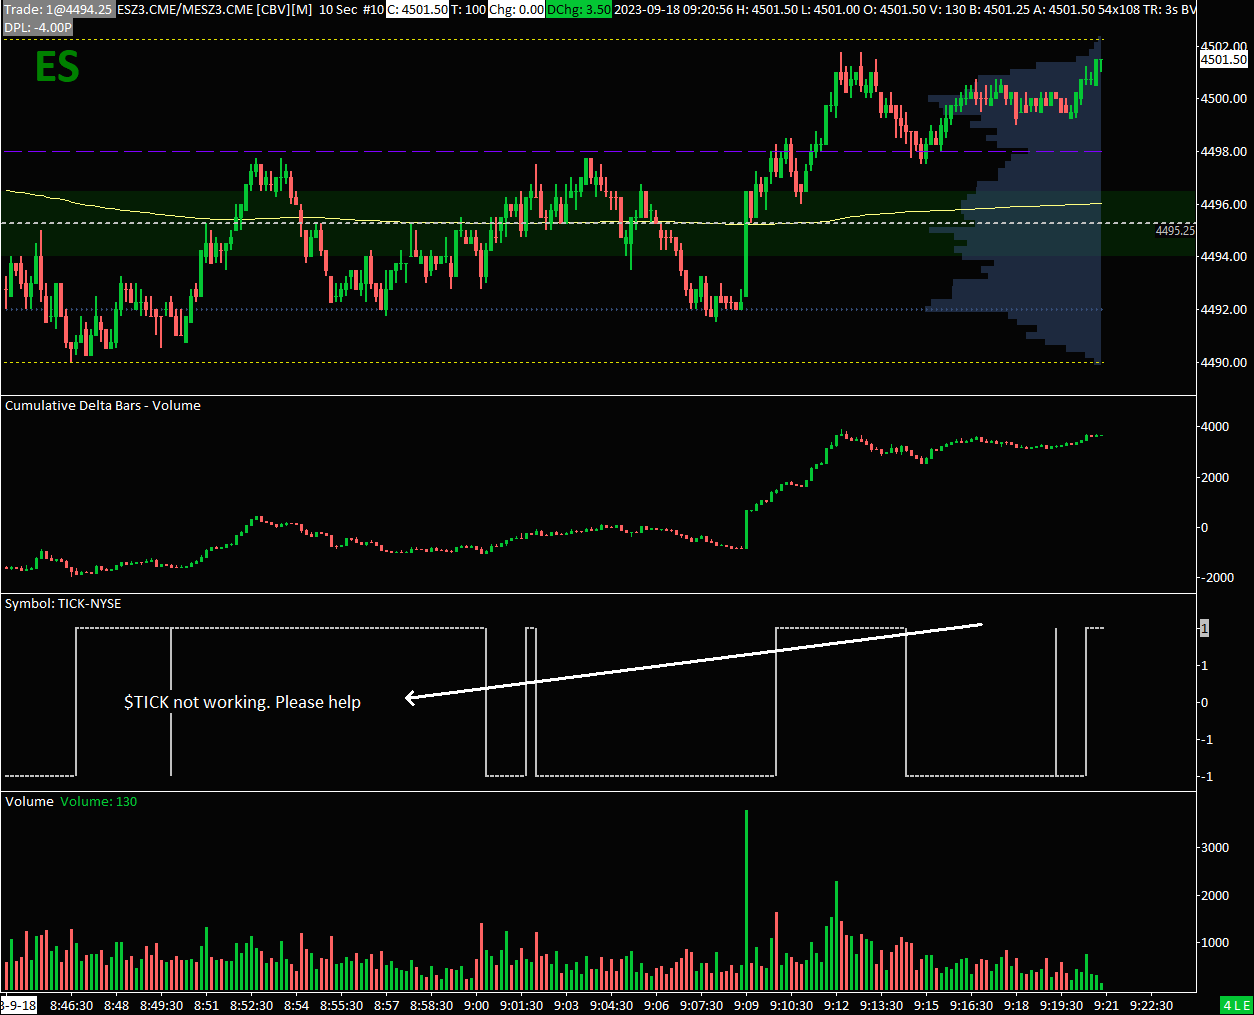This screenshot has width=1254, height=1015.
Task: Click the 1000 label on volume scale
Action: tap(1215, 943)
